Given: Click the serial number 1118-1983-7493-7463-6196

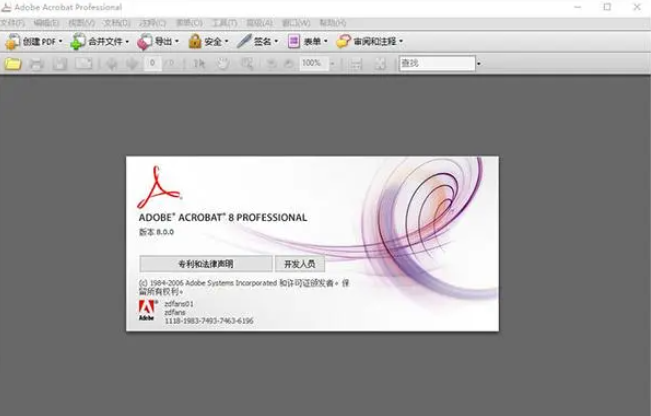Looking at the screenshot, I should tap(209, 321).
